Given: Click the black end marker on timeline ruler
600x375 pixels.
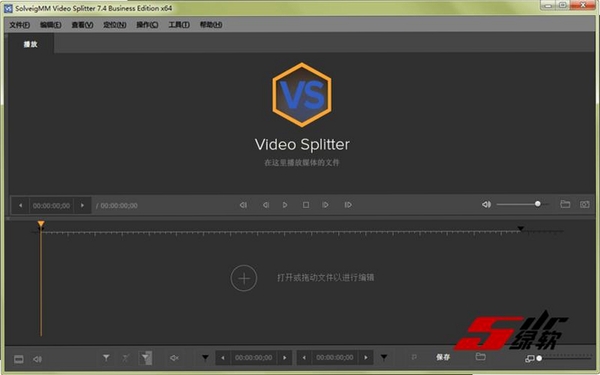Looking at the screenshot, I should pos(520,228).
